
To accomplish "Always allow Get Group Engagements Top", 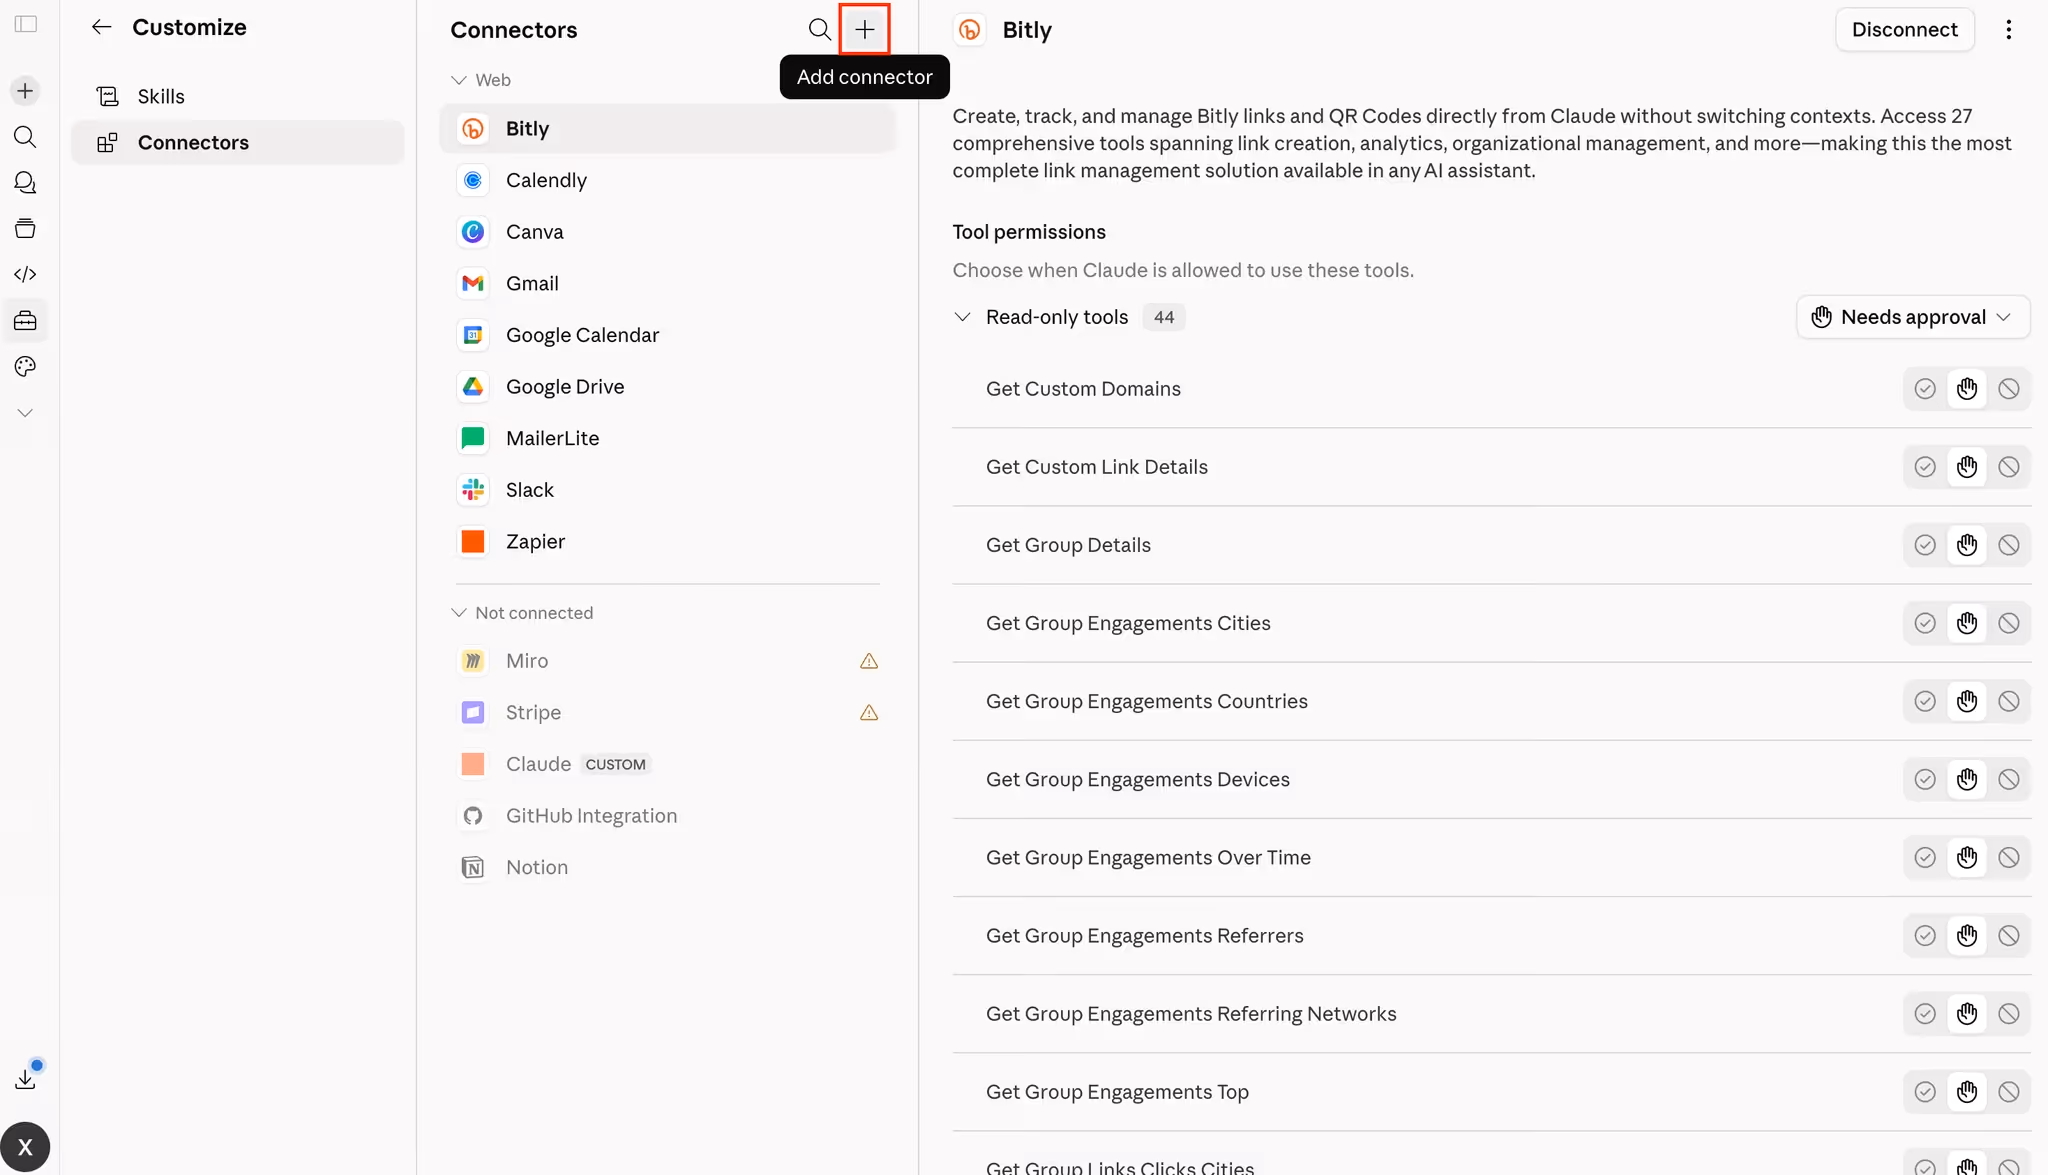I will click(1925, 1092).
